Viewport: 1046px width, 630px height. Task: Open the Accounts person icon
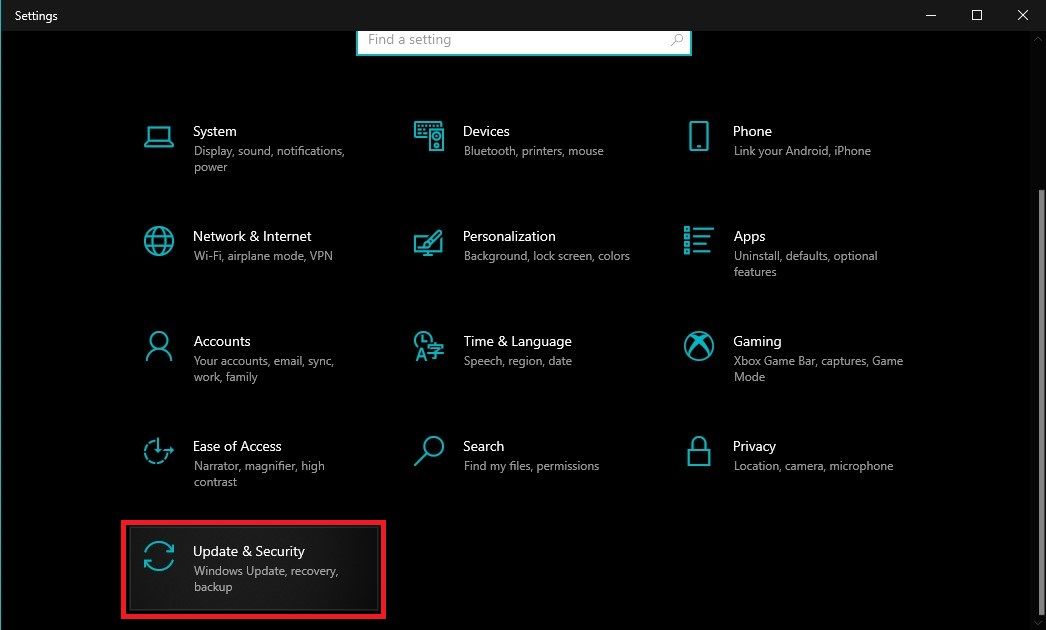158,346
